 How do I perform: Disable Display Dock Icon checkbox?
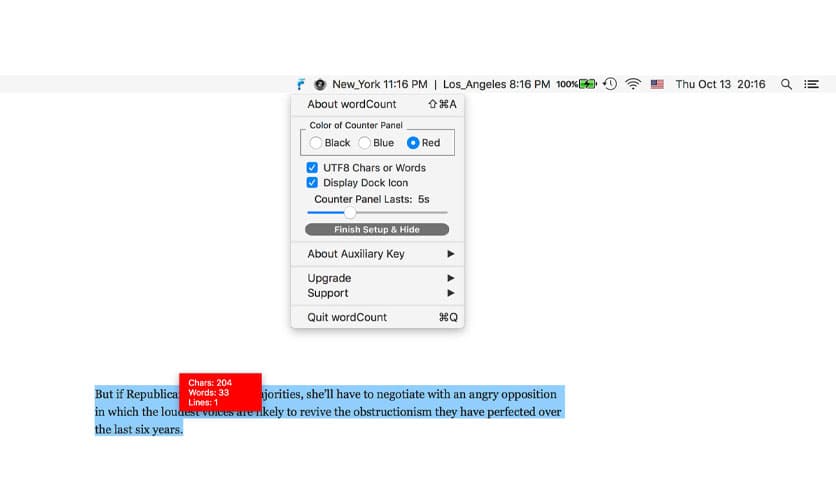coord(313,183)
